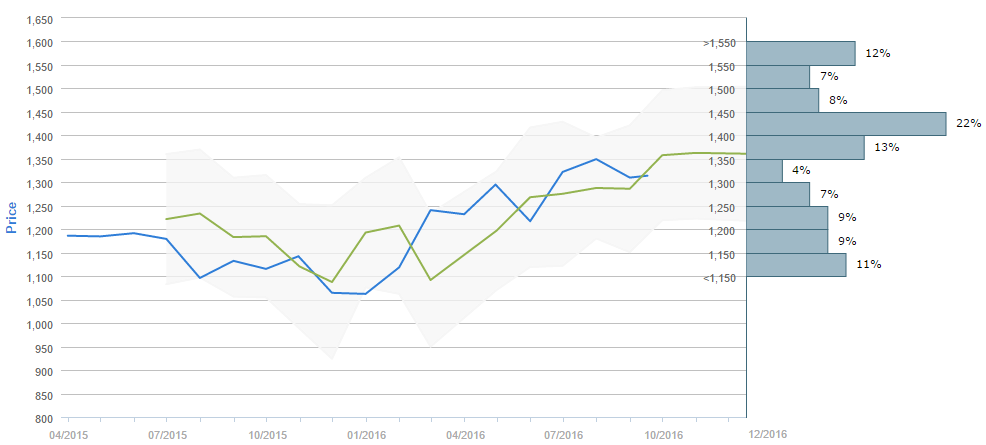The width and height of the screenshot is (986, 445).
Task: Click the Price axis title
Action: click(x=12, y=217)
